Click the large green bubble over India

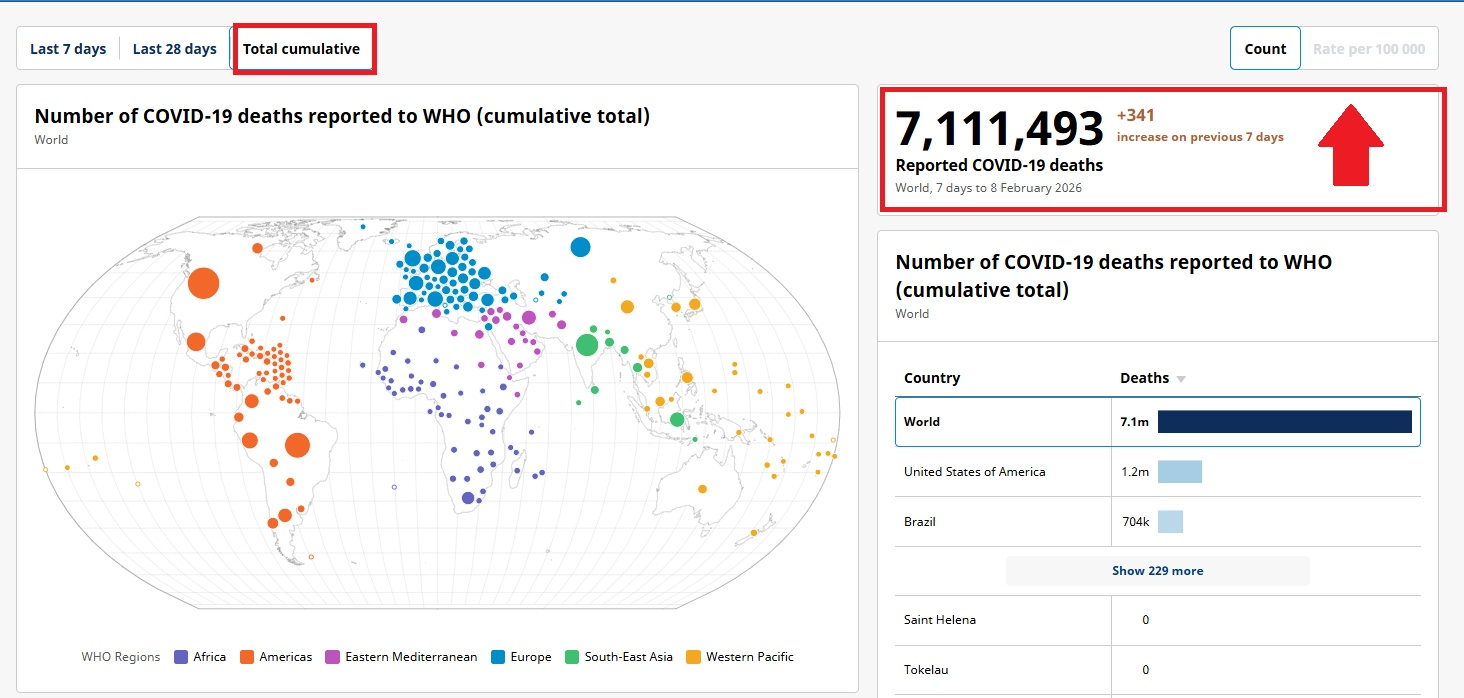[x=587, y=345]
